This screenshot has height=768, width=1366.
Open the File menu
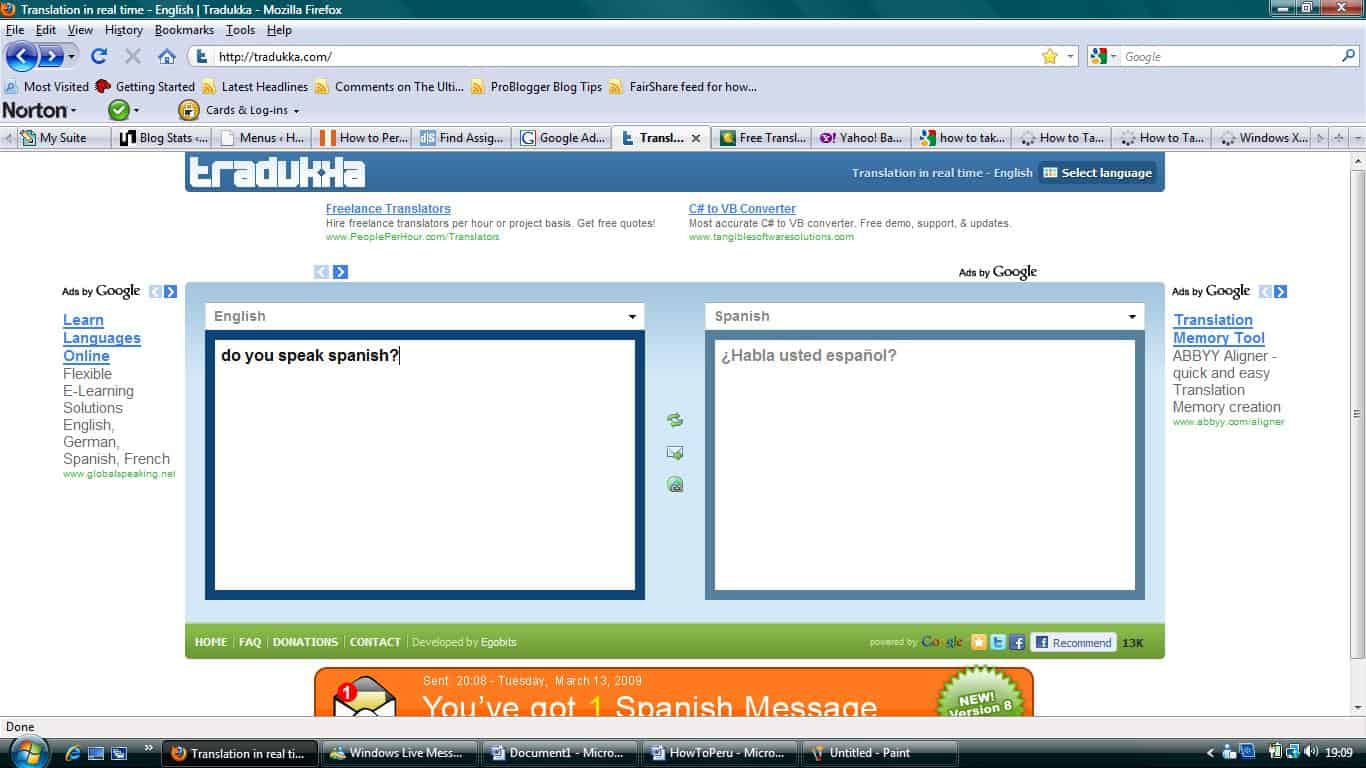[14, 30]
